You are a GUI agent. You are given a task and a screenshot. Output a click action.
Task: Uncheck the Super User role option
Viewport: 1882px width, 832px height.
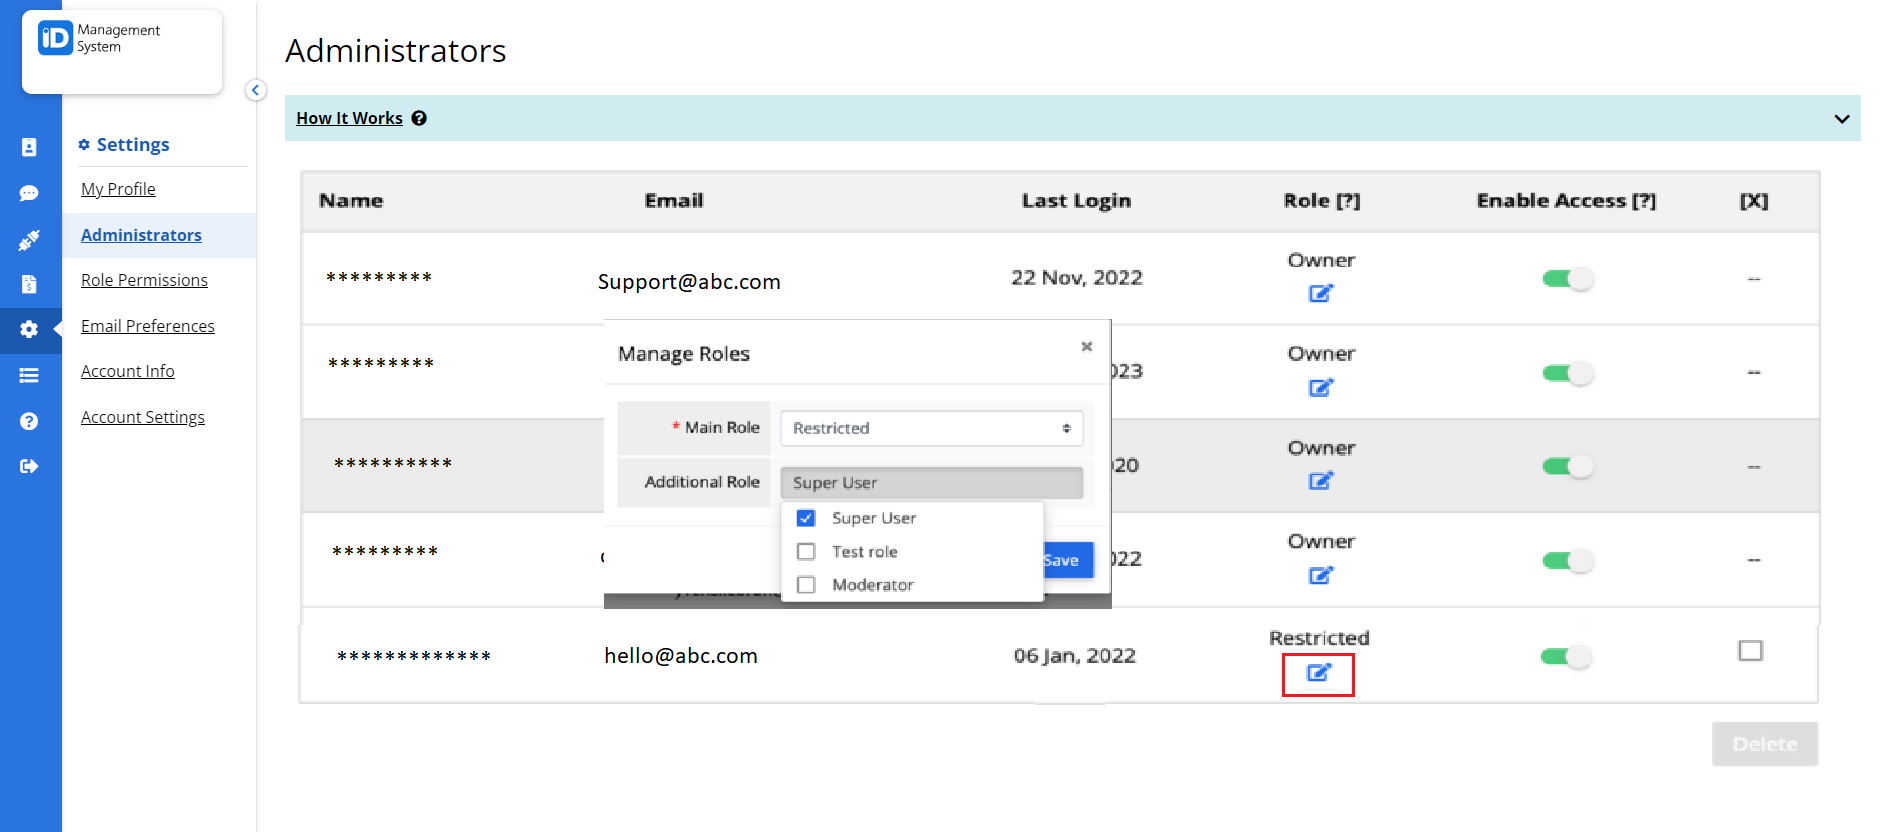[x=806, y=518]
